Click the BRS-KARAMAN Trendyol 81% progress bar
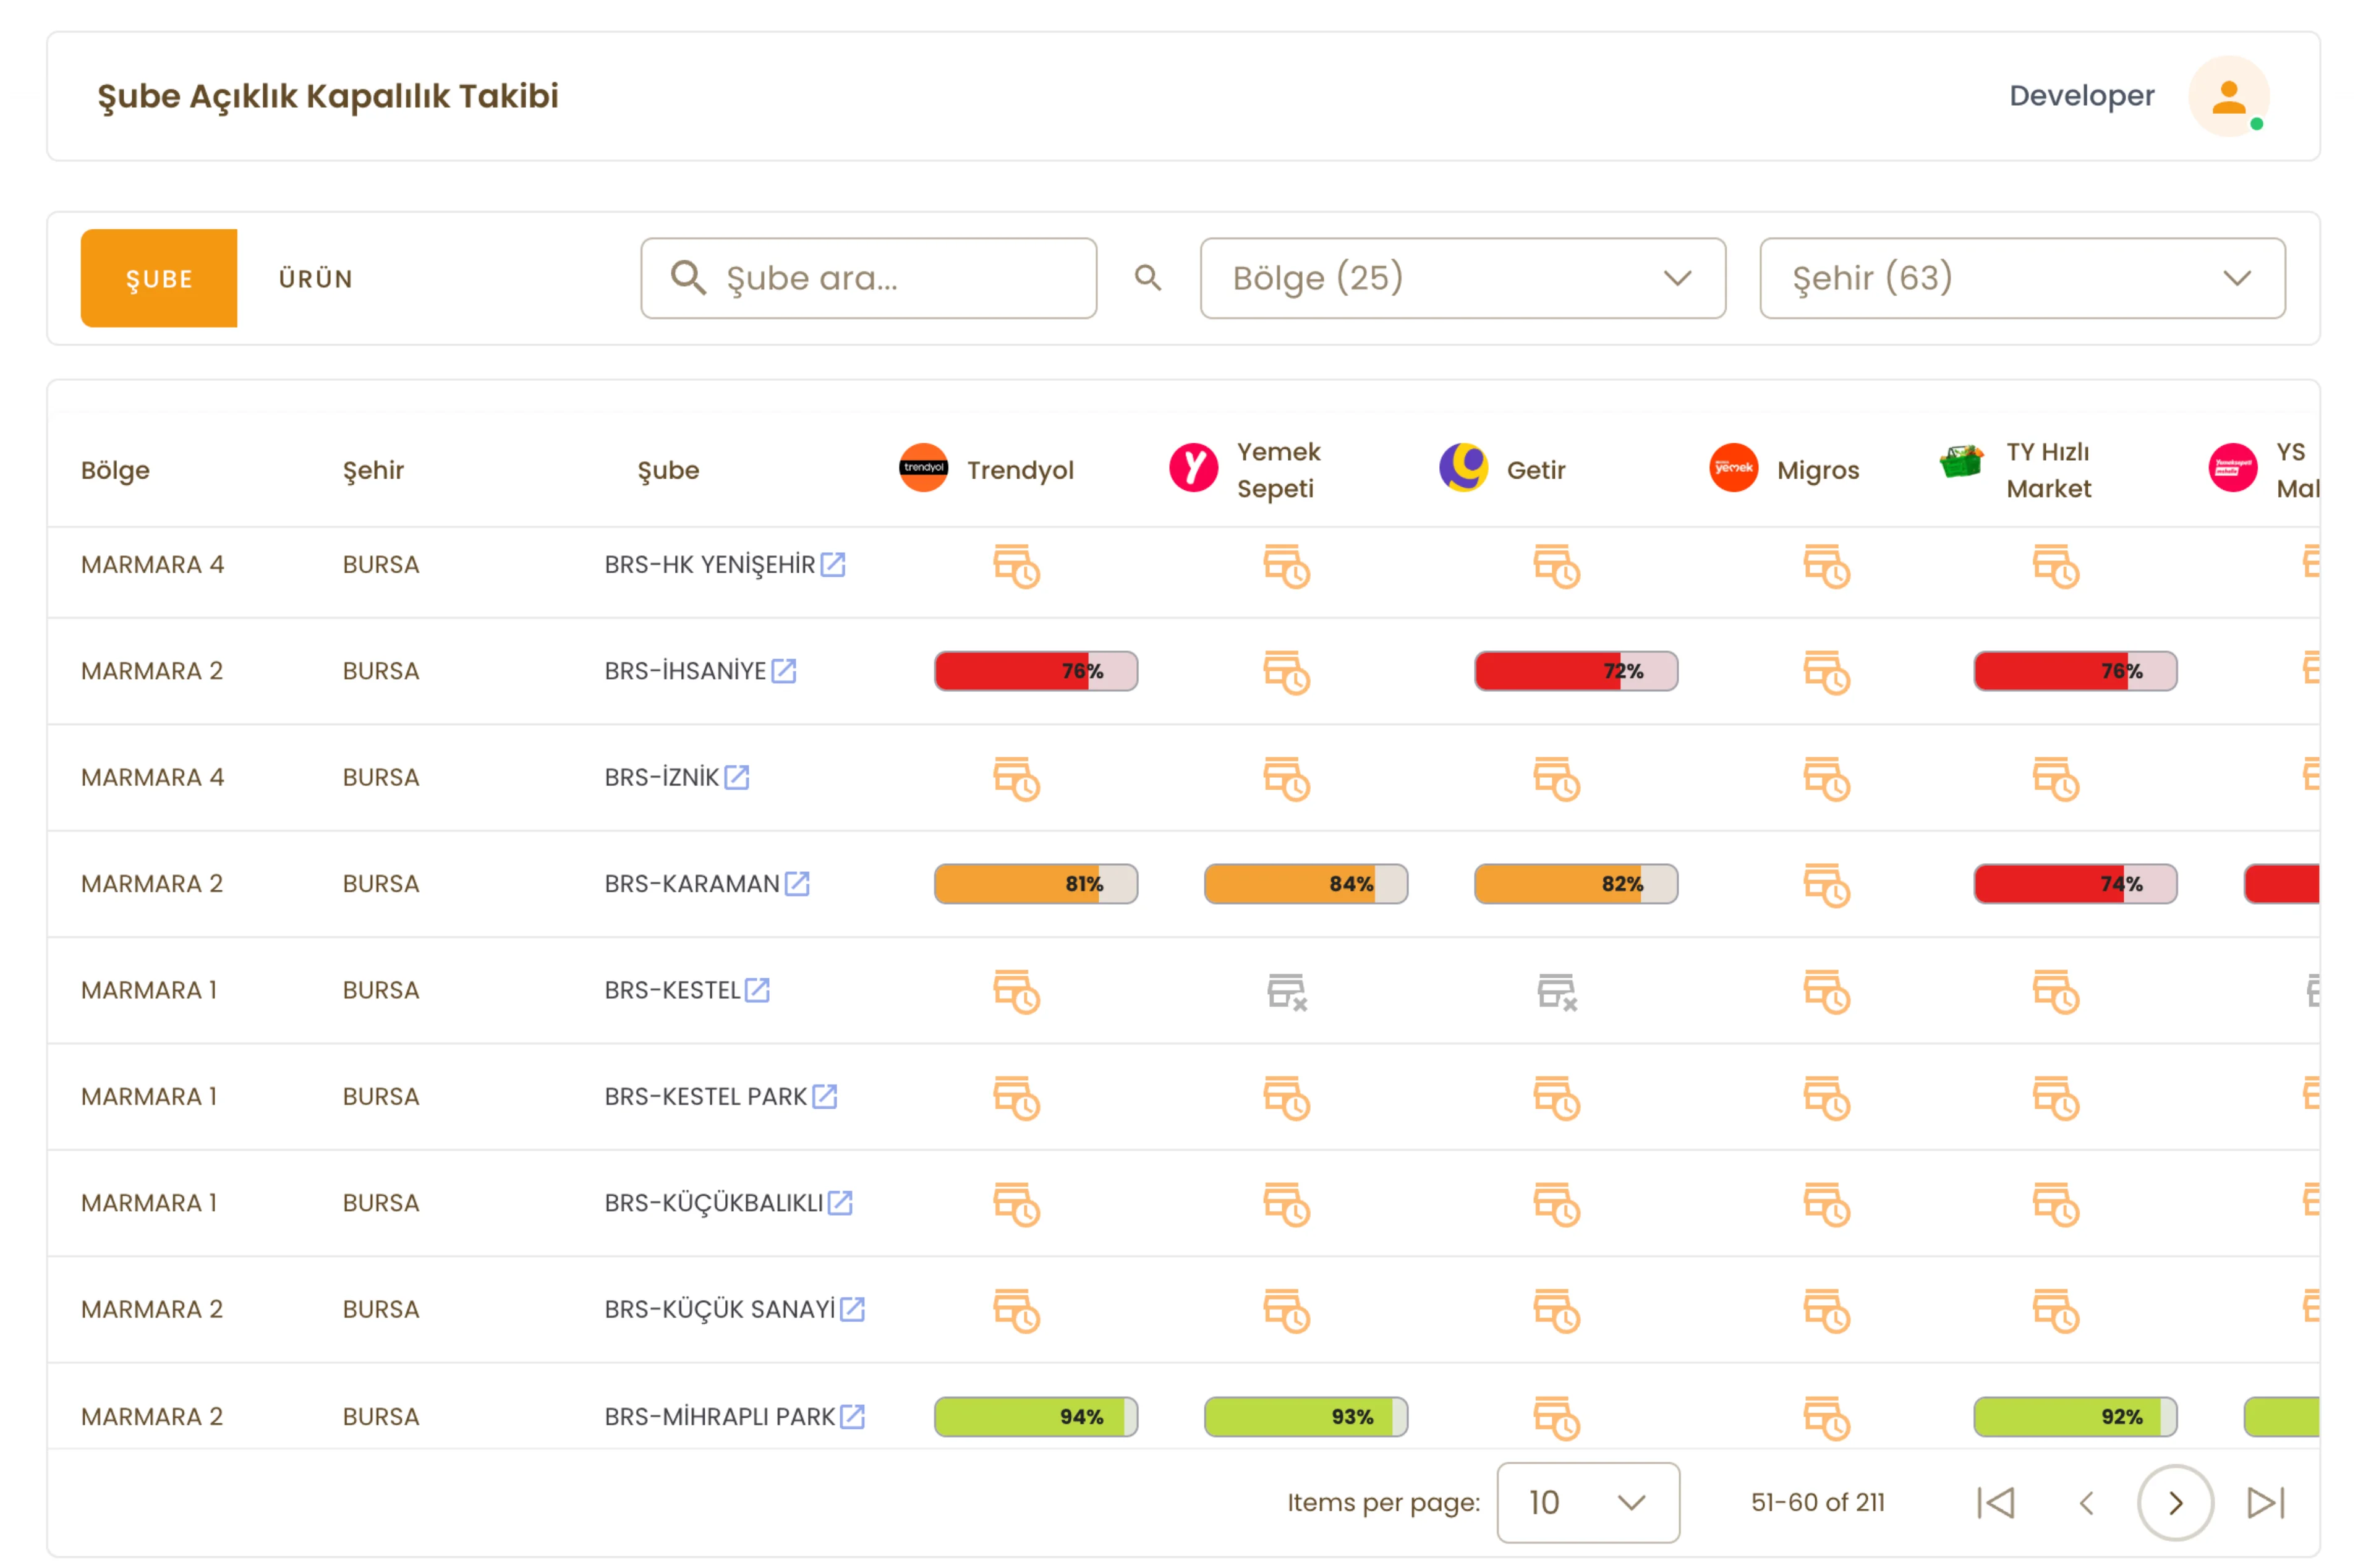 [x=1035, y=884]
